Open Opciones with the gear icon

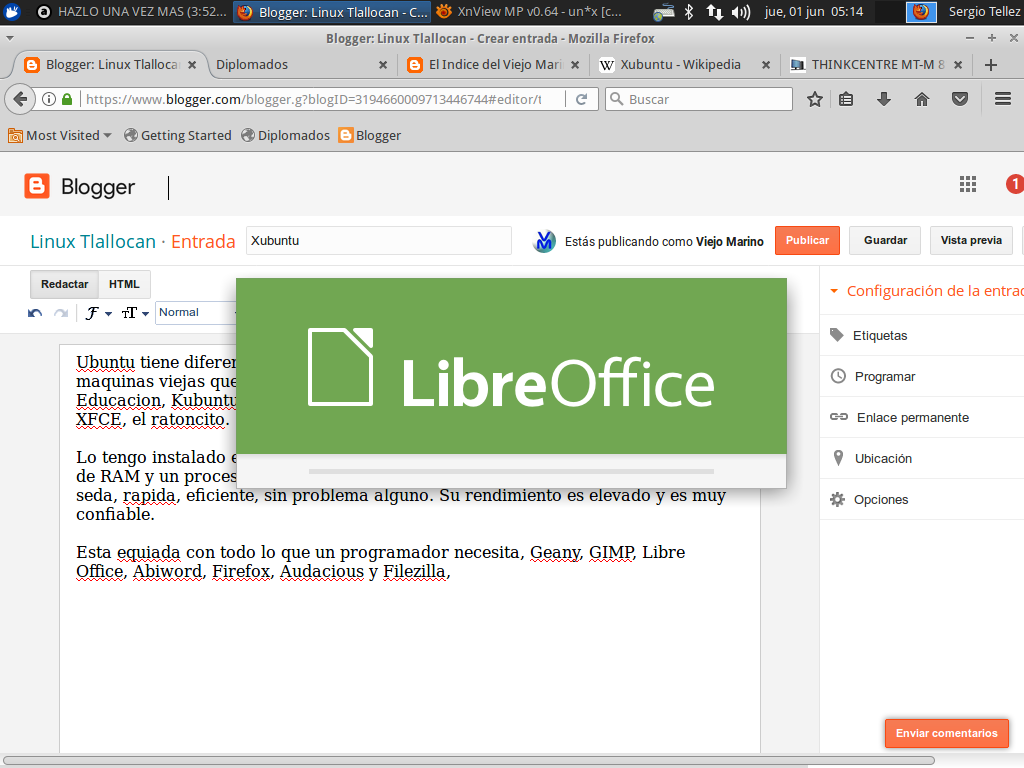point(836,499)
